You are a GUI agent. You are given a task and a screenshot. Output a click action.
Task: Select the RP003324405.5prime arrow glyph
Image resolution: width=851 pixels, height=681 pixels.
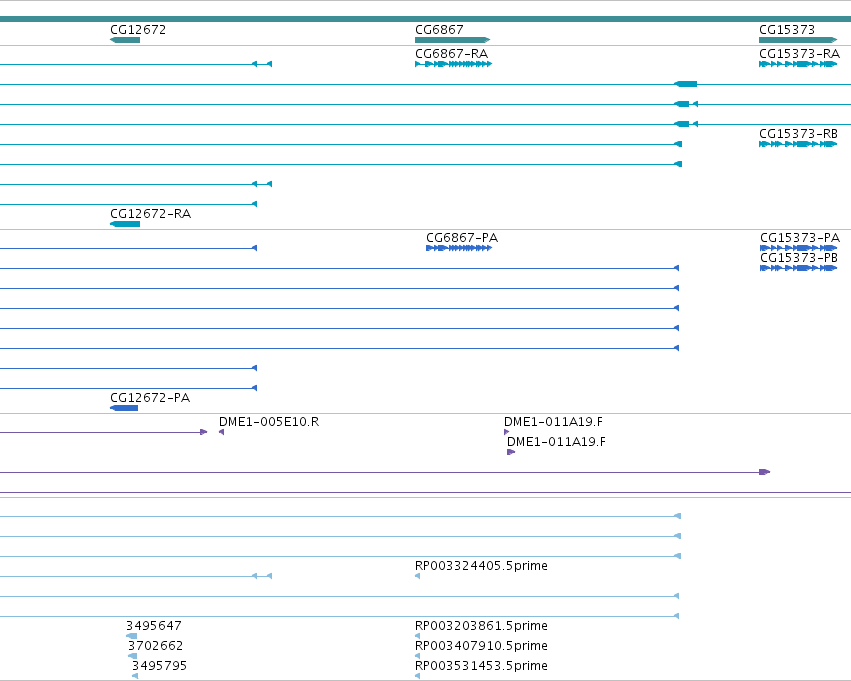417,576
